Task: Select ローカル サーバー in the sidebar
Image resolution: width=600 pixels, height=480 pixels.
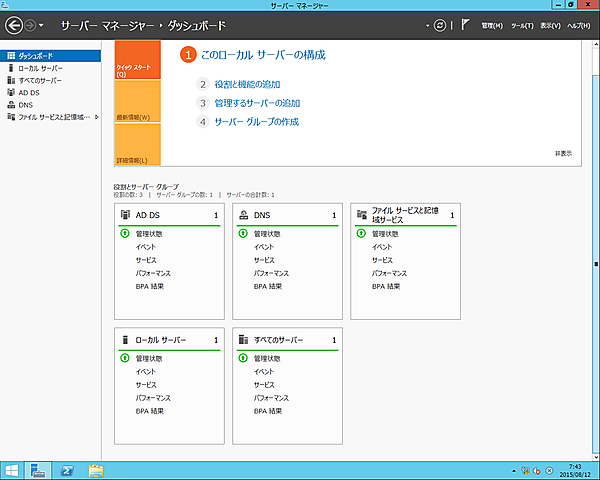Action: click(51, 68)
